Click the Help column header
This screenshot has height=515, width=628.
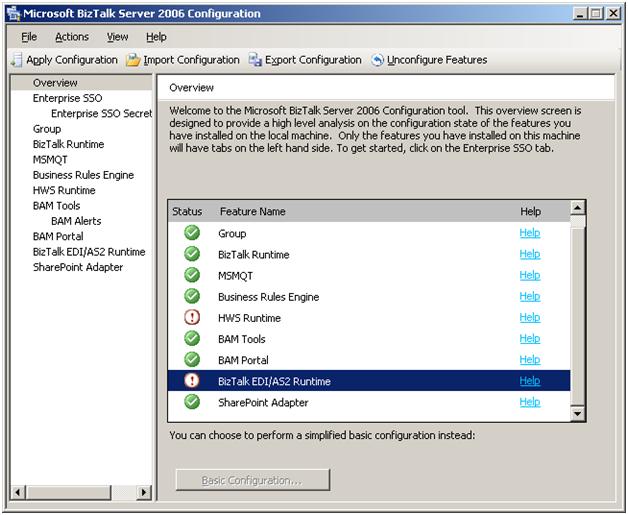pos(531,211)
